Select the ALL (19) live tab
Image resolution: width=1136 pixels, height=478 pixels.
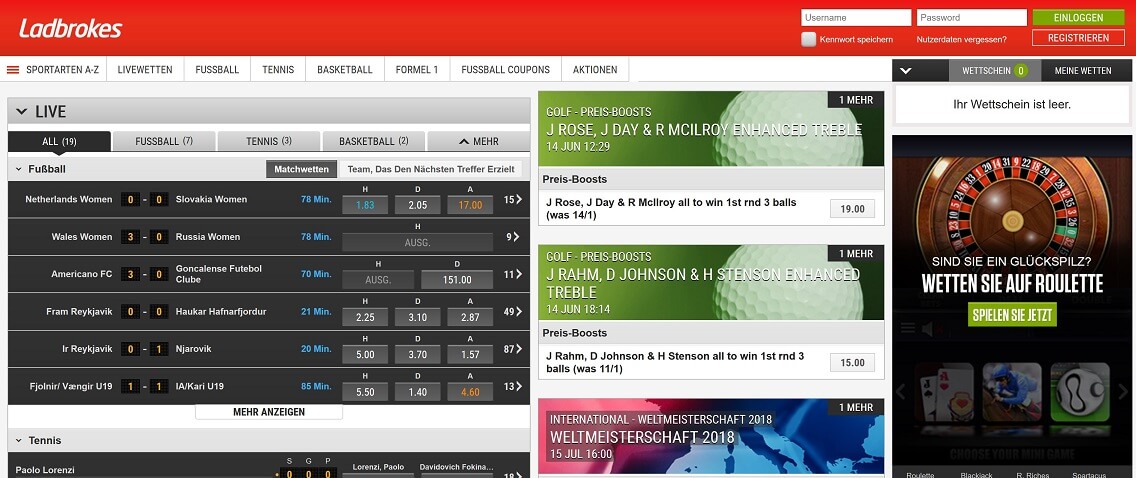click(x=59, y=141)
